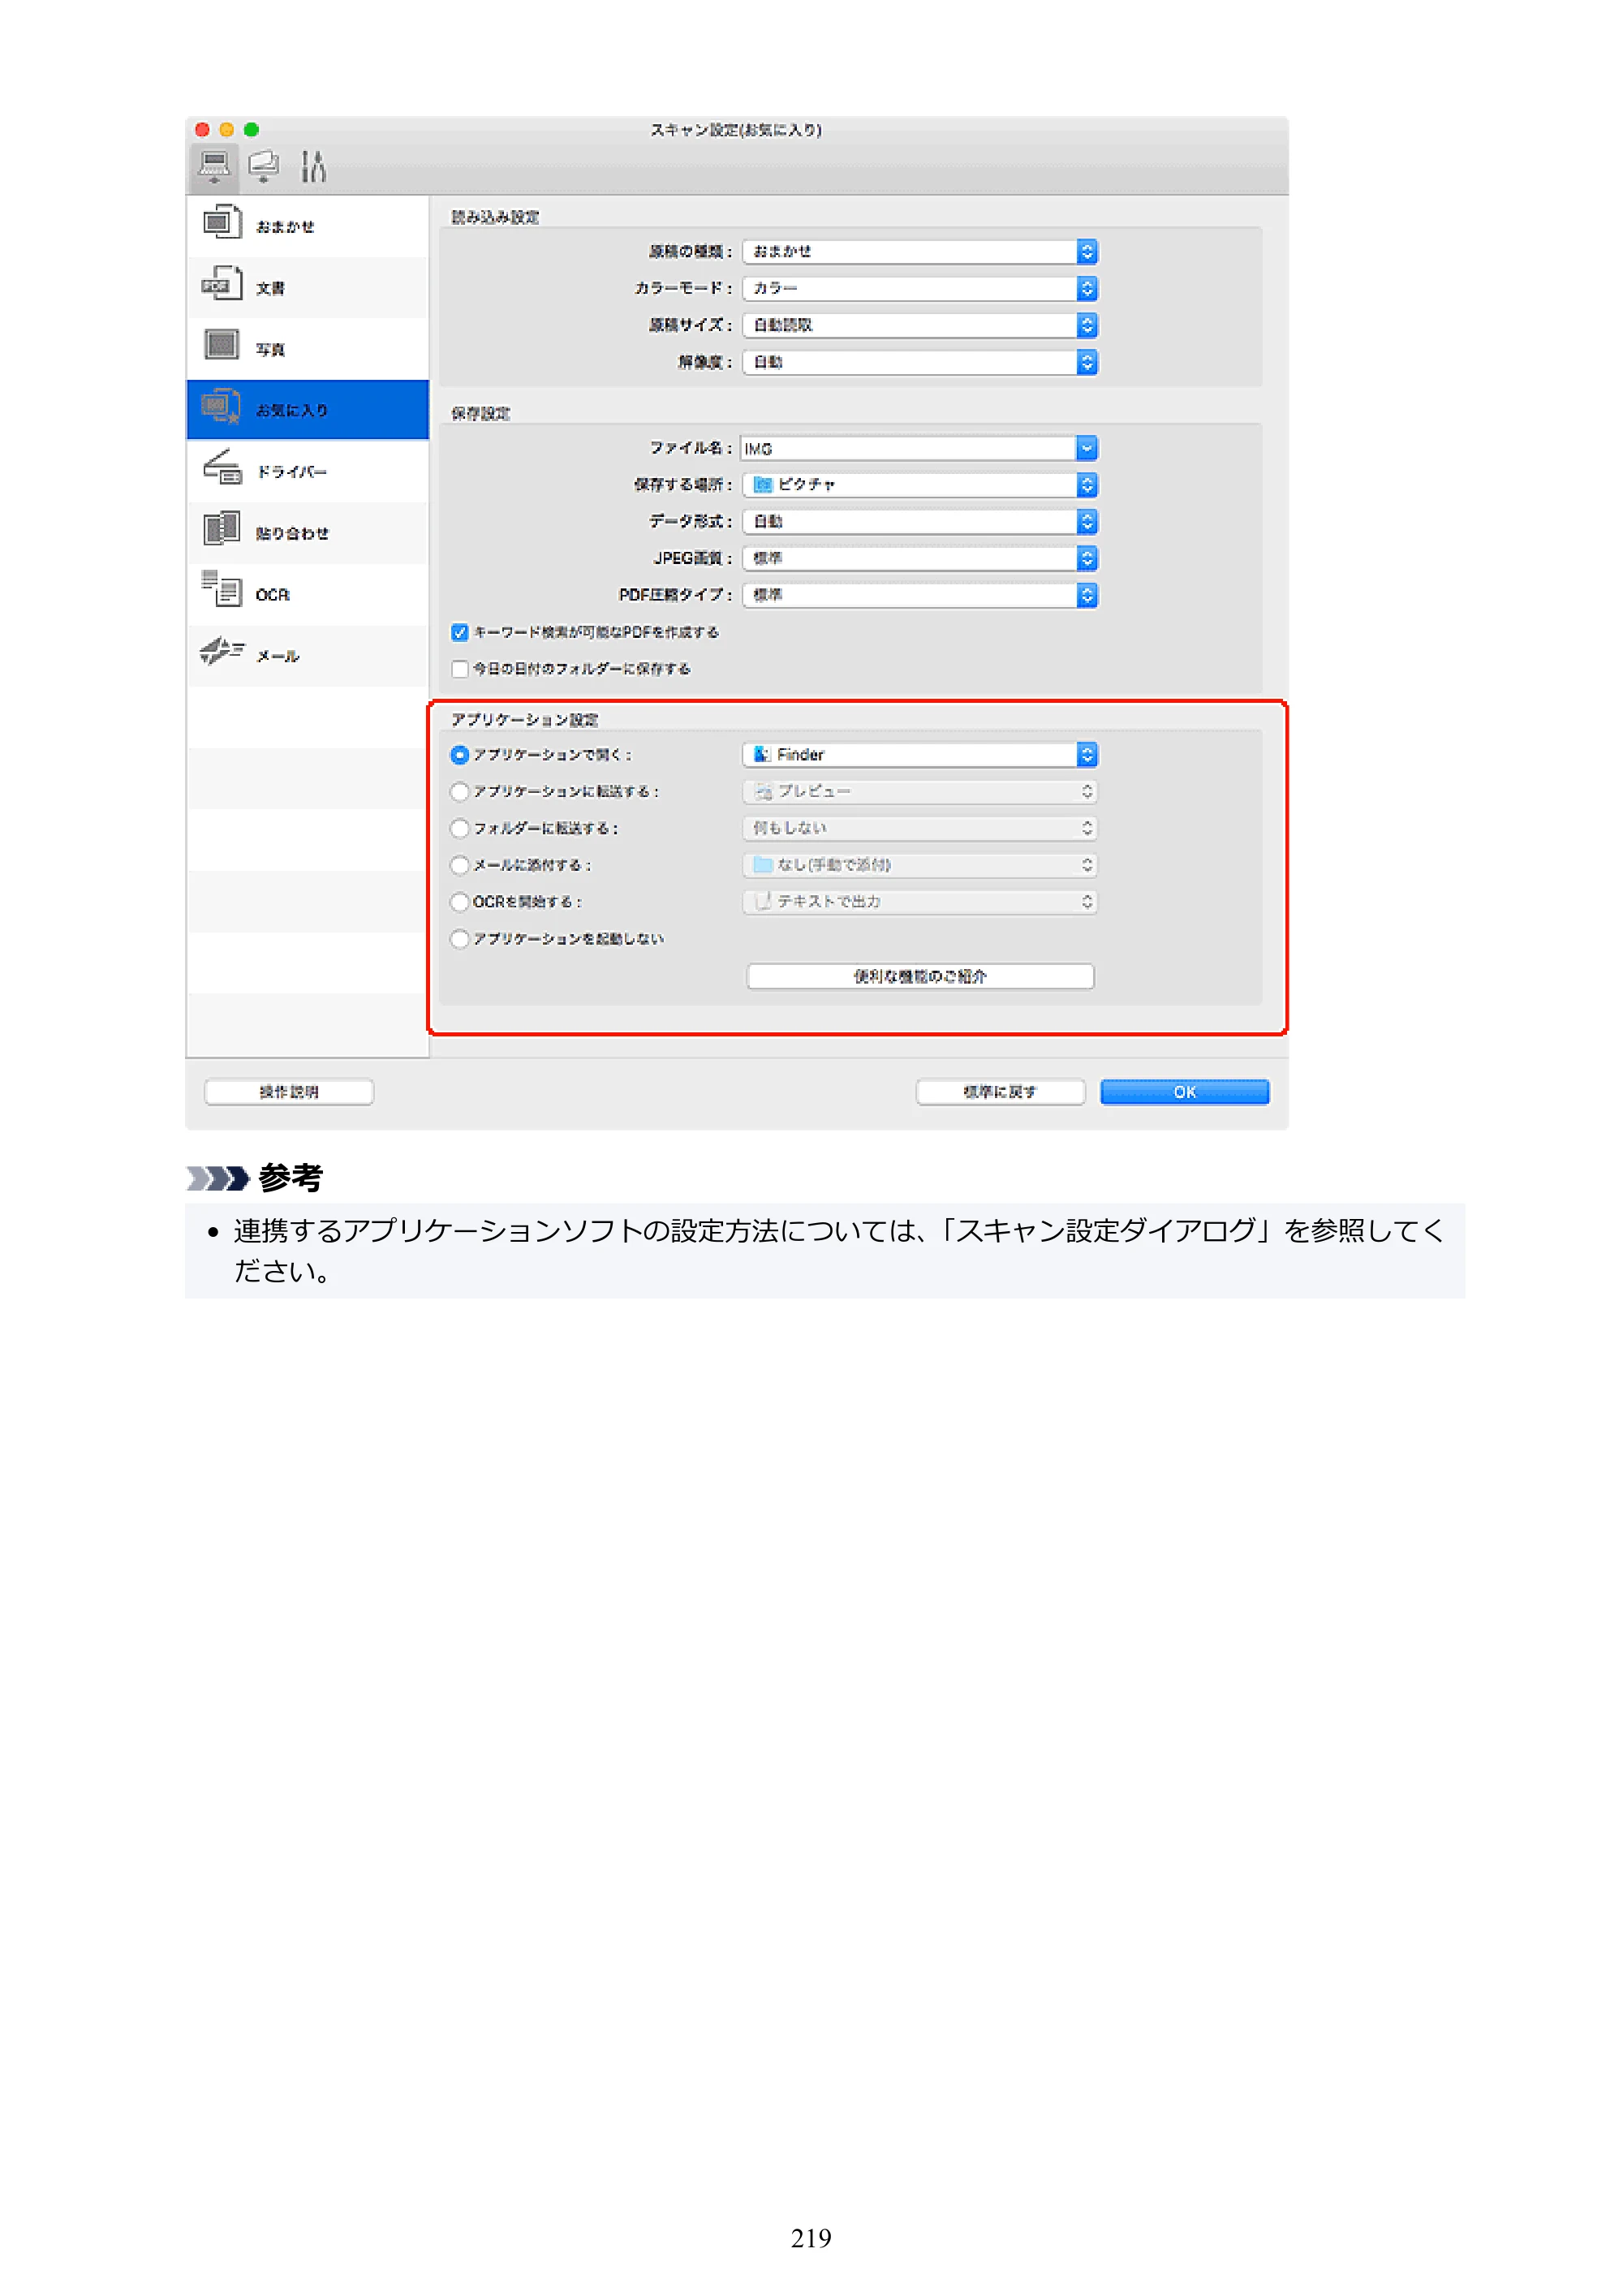Open the カラーモード dropdown

tap(920, 288)
